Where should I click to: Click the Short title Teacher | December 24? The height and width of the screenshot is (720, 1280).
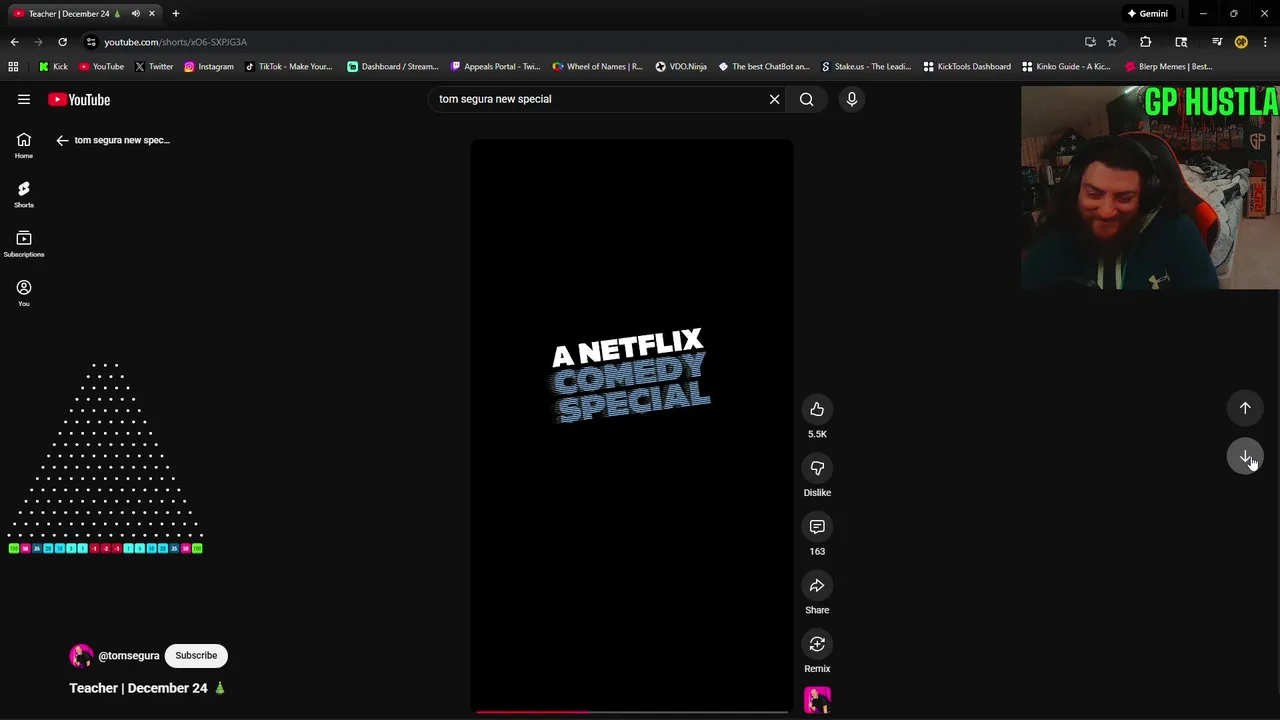pyautogui.click(x=147, y=688)
